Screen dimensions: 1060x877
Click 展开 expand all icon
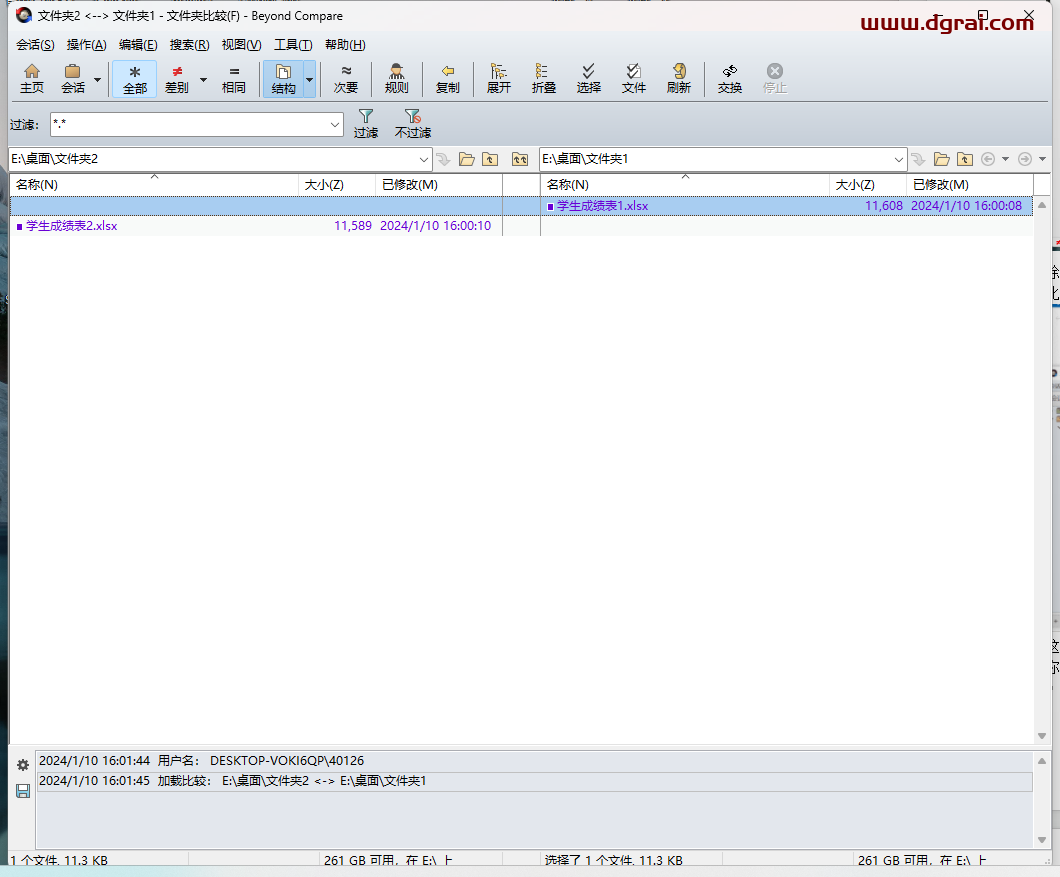pos(499,78)
